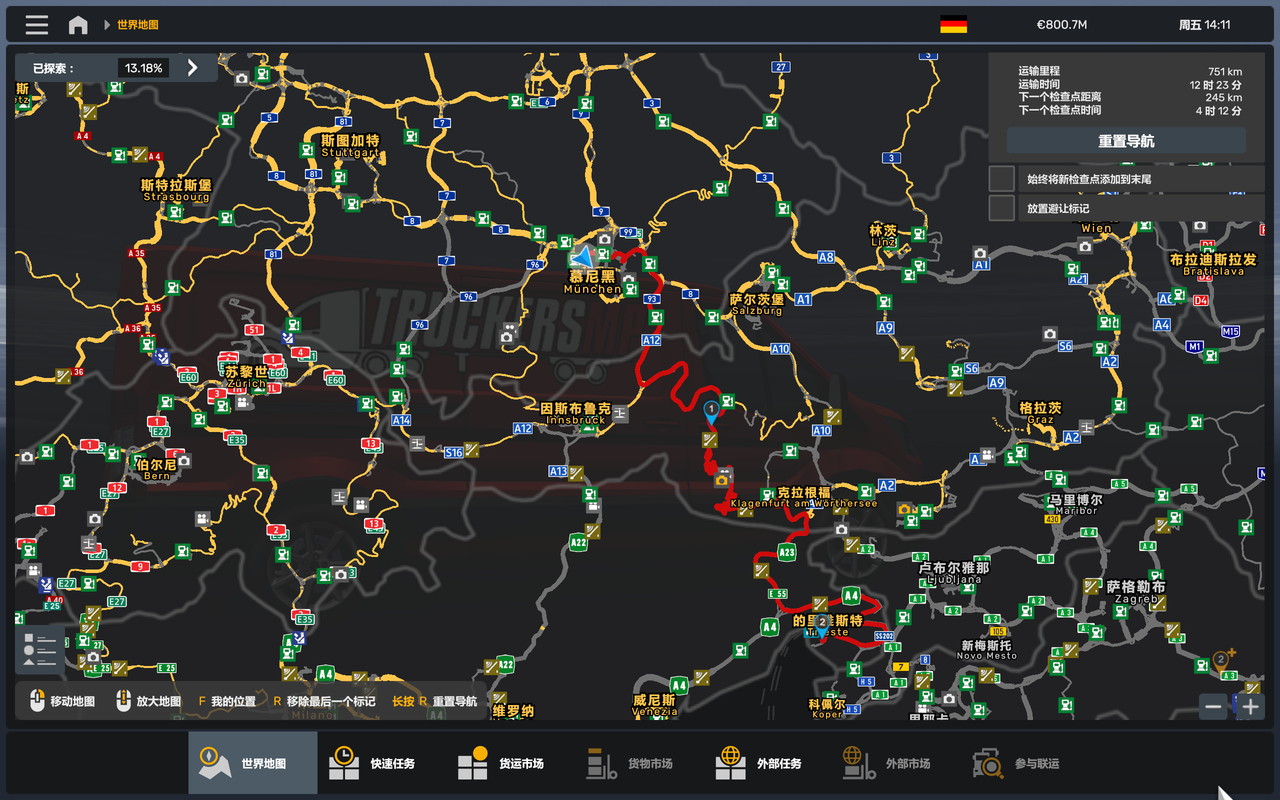Click the 因斯布鲁克 Innsbruck city label
Image resolution: width=1280 pixels, height=800 pixels.
576,414
